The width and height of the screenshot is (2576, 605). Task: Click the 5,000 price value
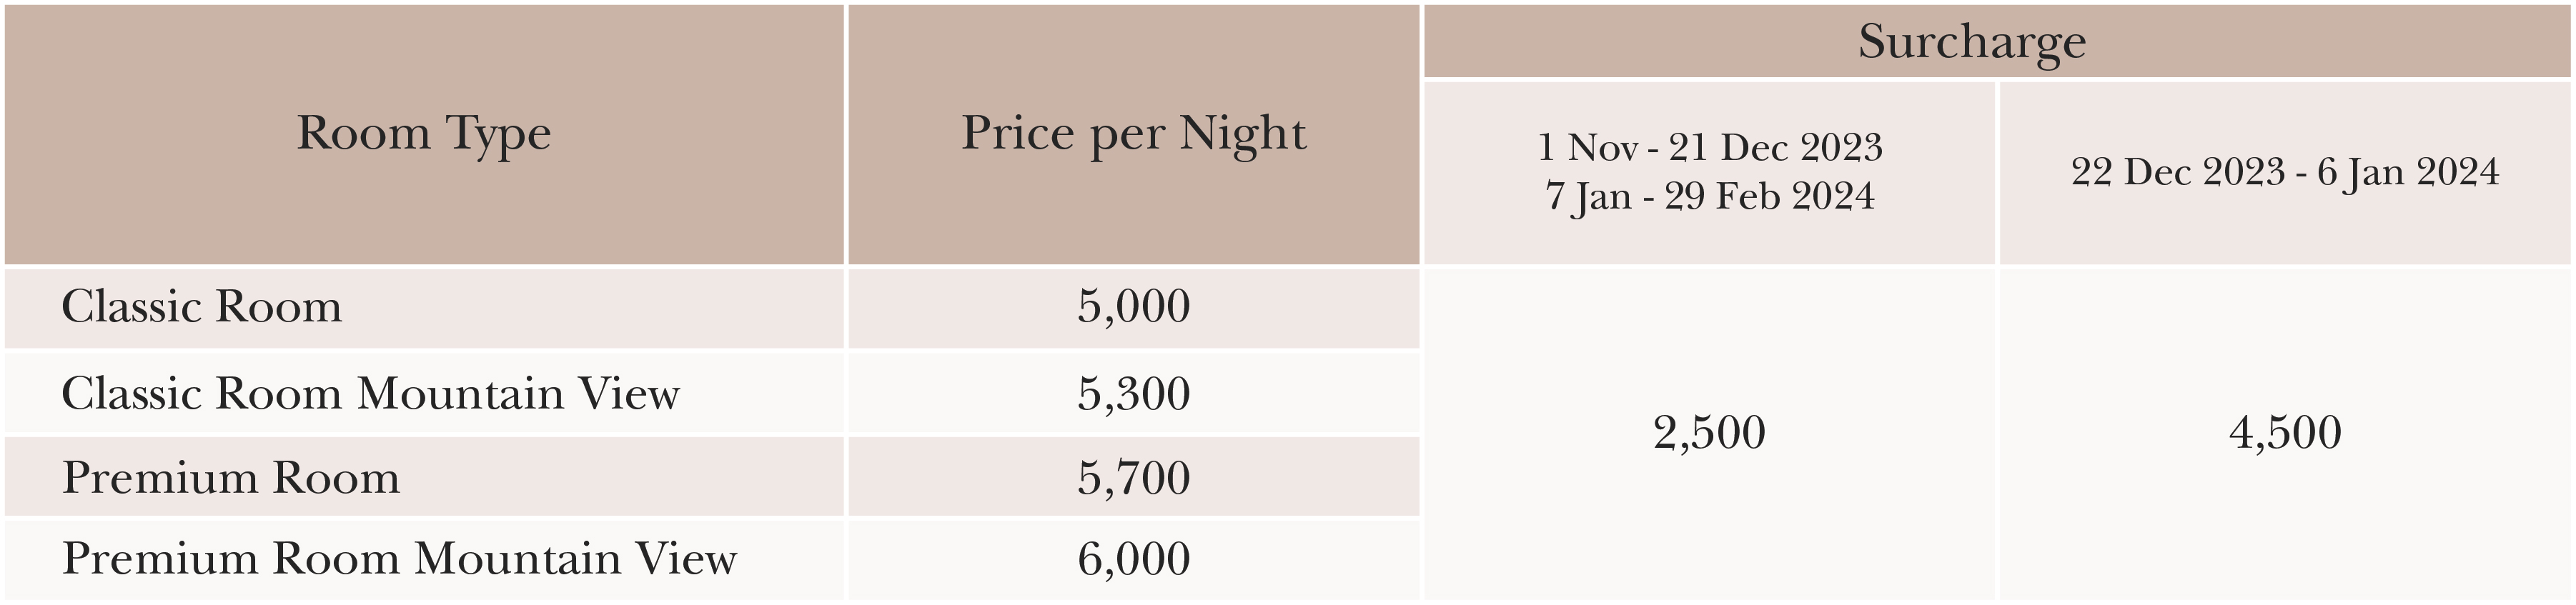click(x=1134, y=307)
